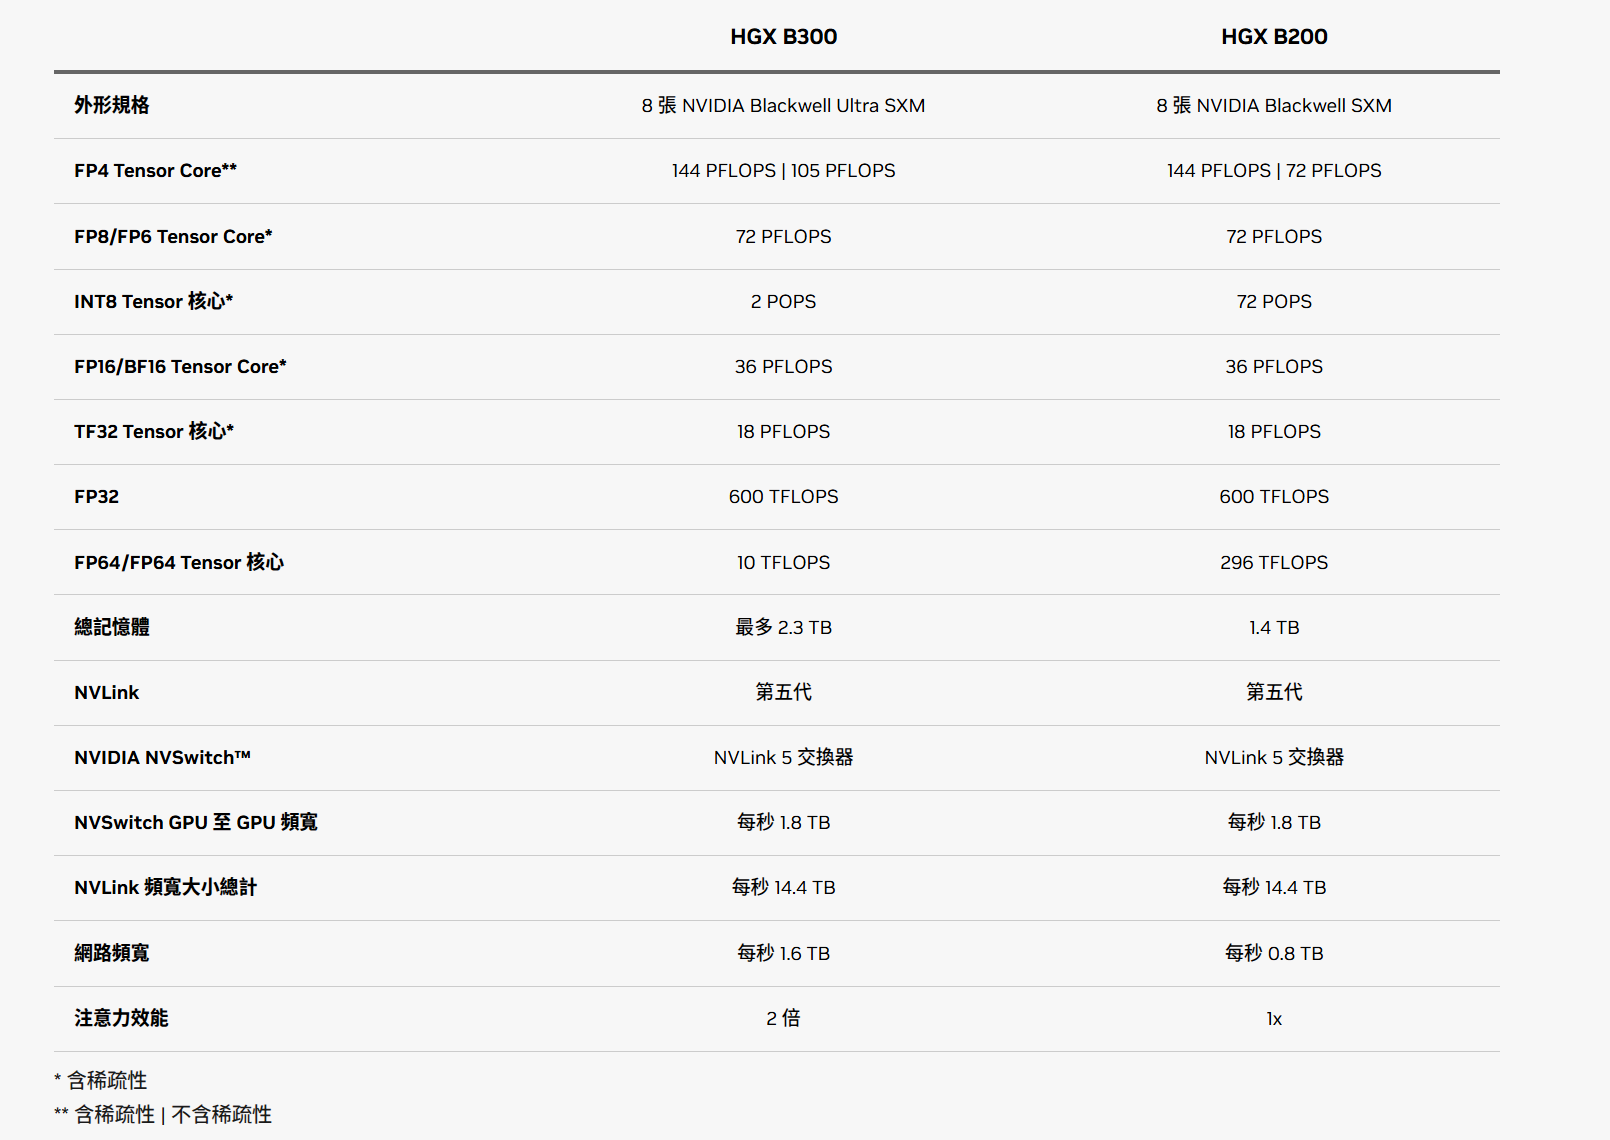Click the HGX B300 column header
Viewport: 1610px width, 1140px height.
click(x=783, y=37)
